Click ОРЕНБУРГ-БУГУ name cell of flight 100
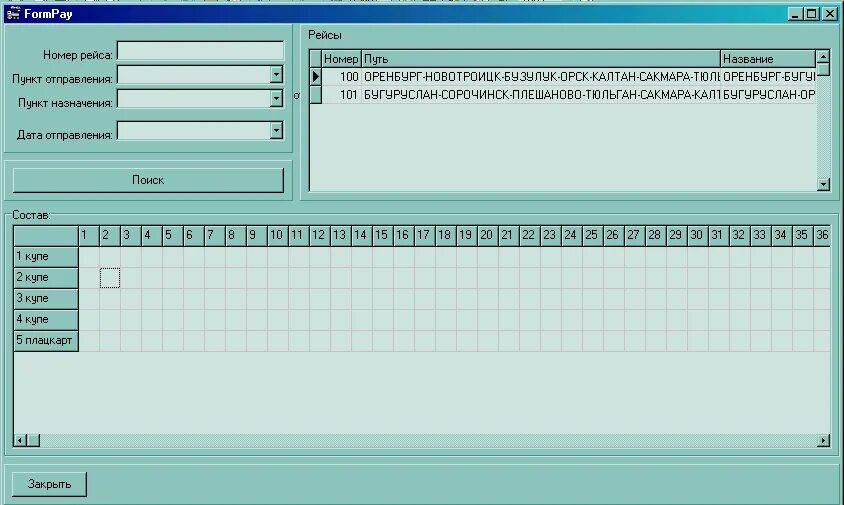The width and height of the screenshot is (844, 505). click(x=768, y=76)
